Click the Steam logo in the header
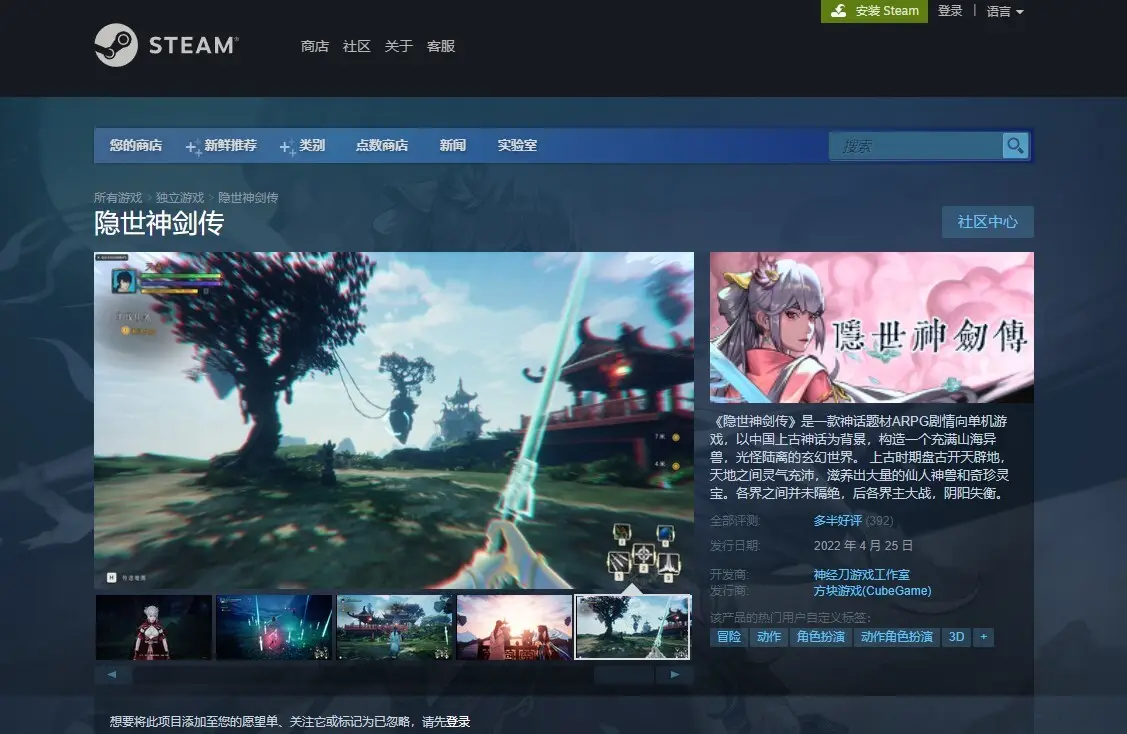Image resolution: width=1127 pixels, height=734 pixels. point(166,45)
